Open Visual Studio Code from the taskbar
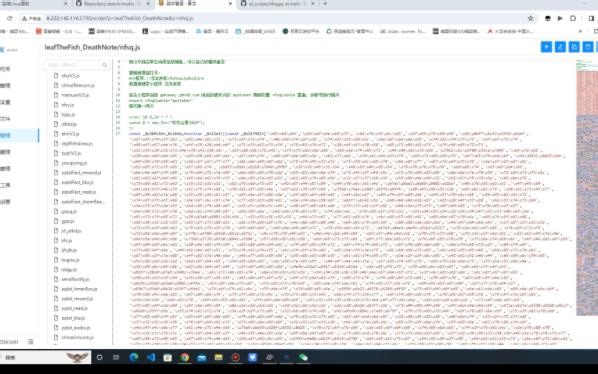 coord(151,357)
